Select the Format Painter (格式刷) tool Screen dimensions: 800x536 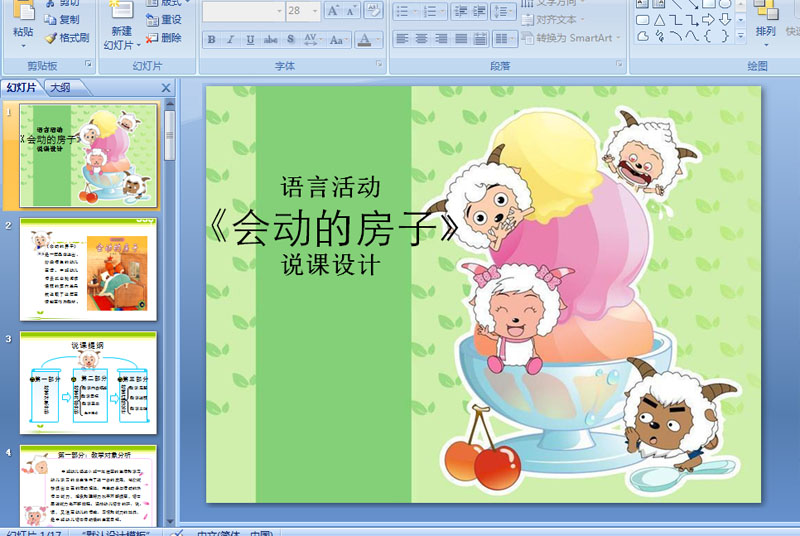[67, 37]
